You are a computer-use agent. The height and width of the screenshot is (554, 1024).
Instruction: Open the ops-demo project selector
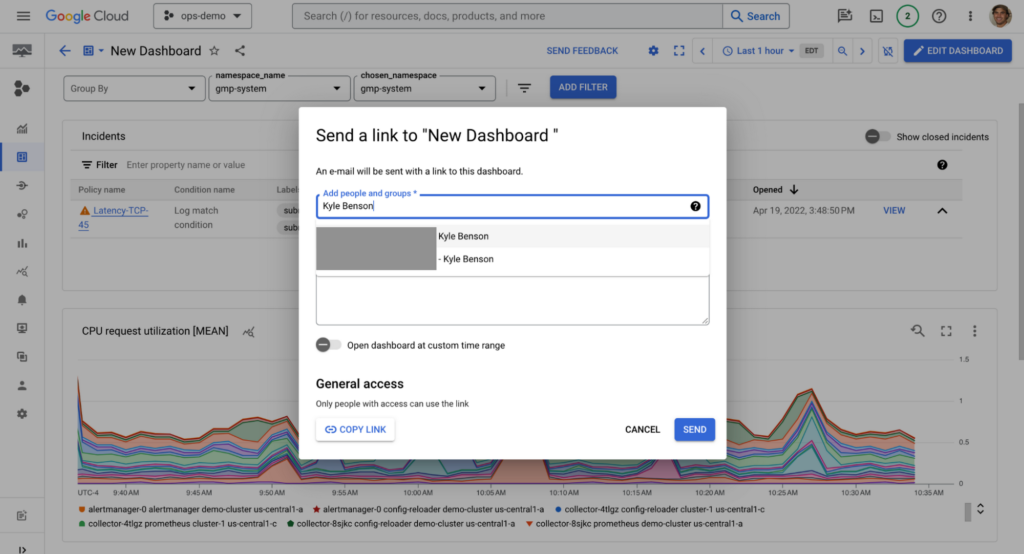202,16
